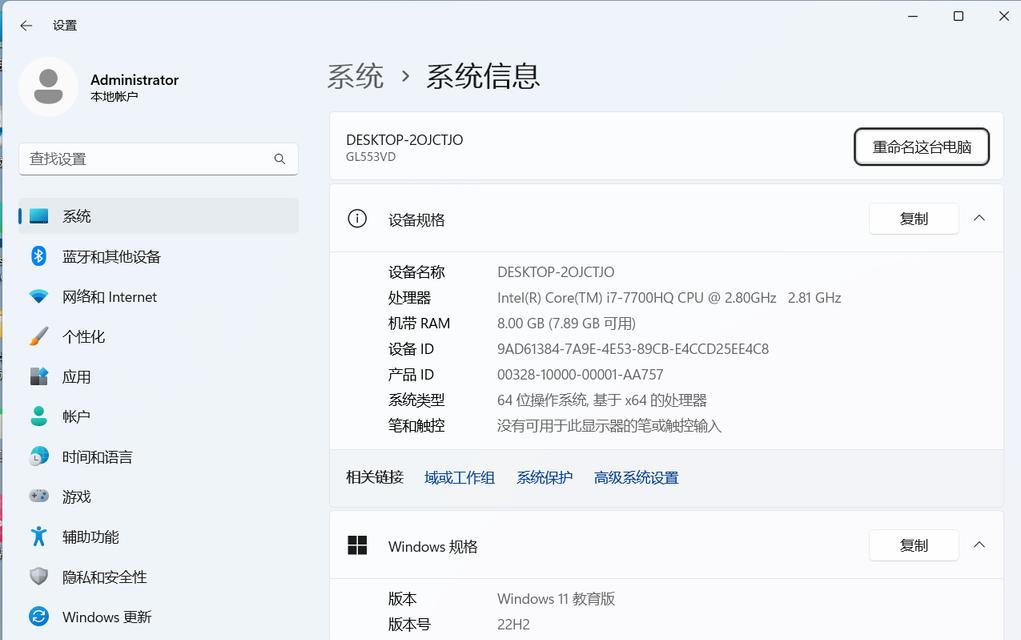Viewport: 1021px width, 640px height.
Task: Click the 没有可用于此显示器的笔或触控输入 text
Action: (609, 426)
